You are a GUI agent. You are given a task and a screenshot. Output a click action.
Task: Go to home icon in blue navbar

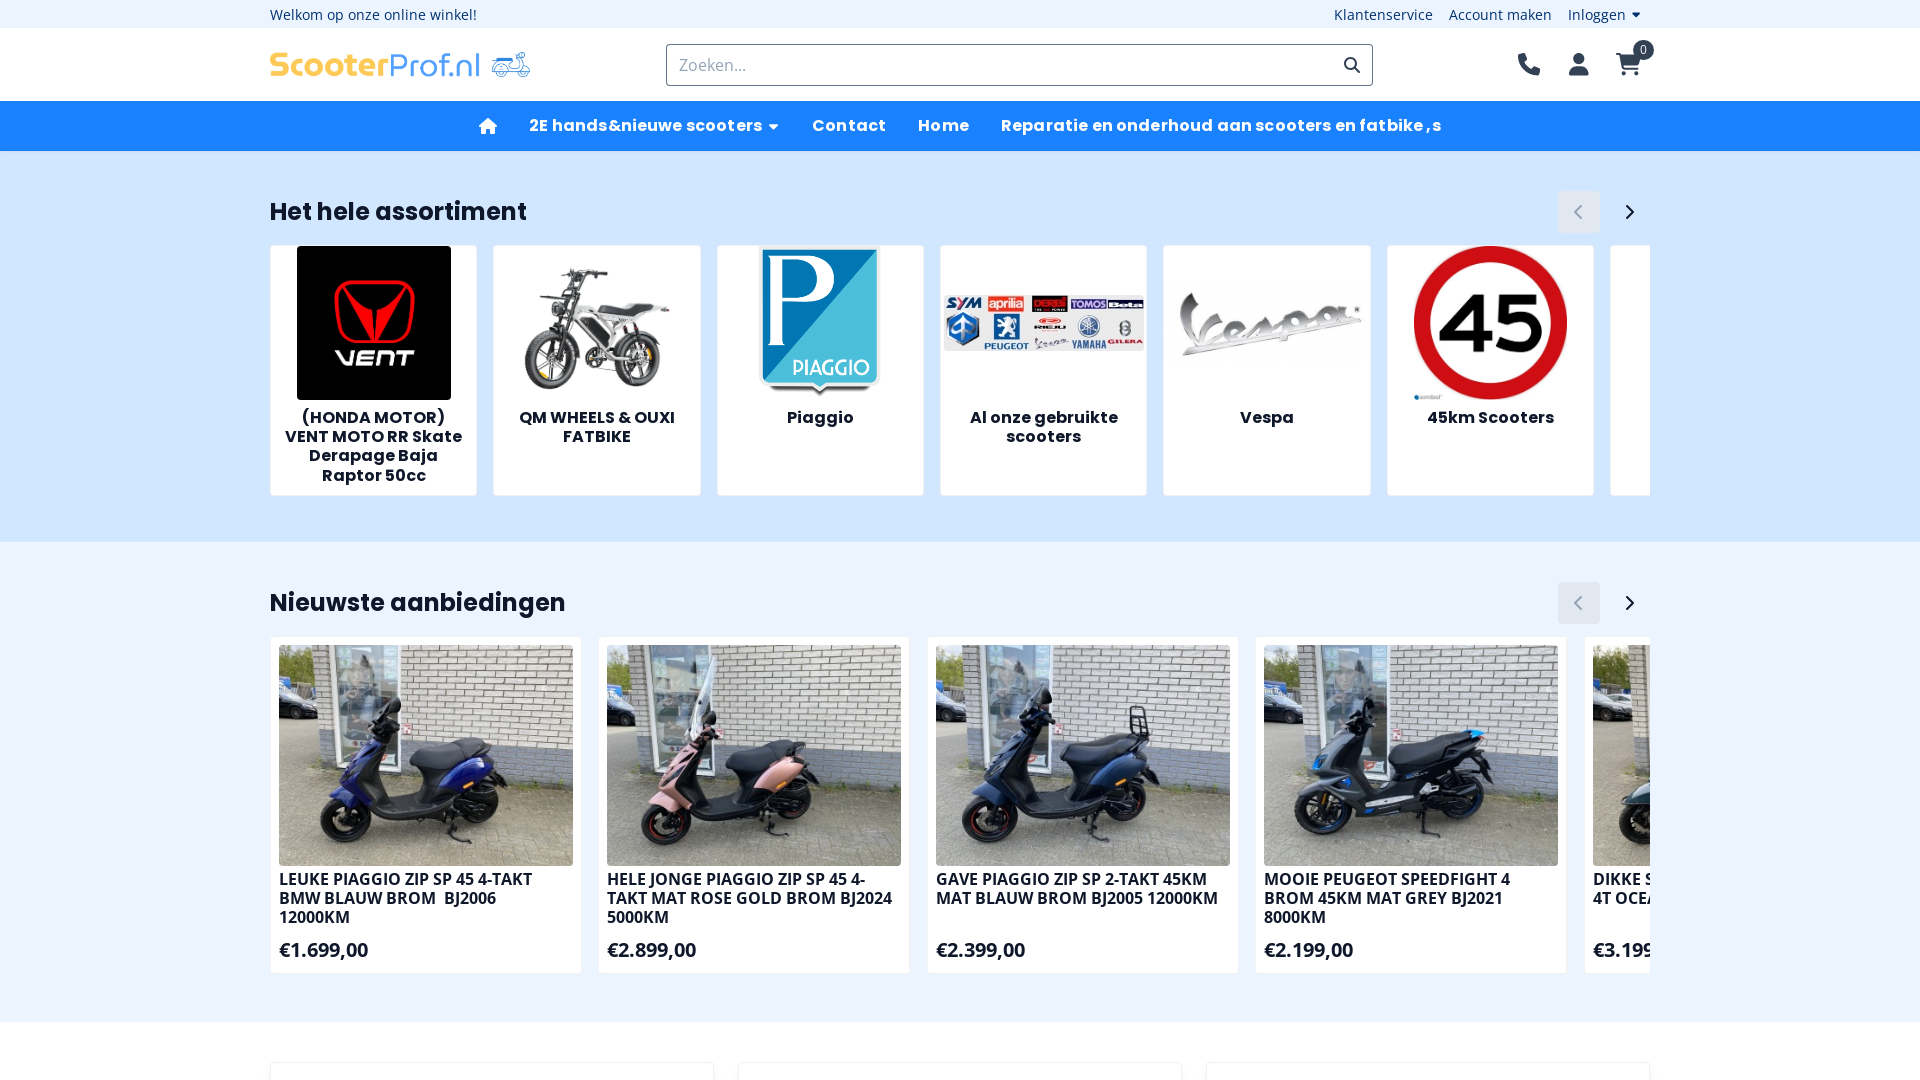coord(488,126)
